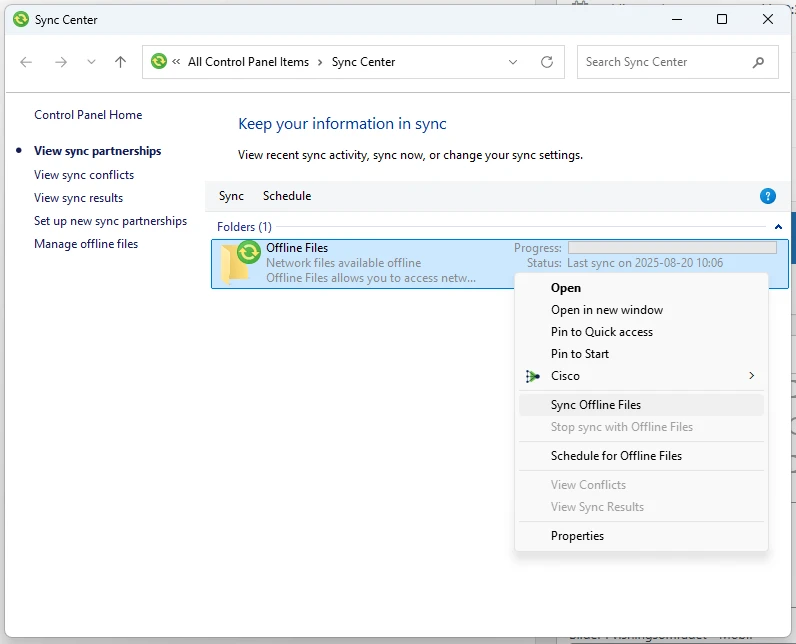This screenshot has height=644, width=796.
Task: Open View sync results
Action: click(x=79, y=198)
